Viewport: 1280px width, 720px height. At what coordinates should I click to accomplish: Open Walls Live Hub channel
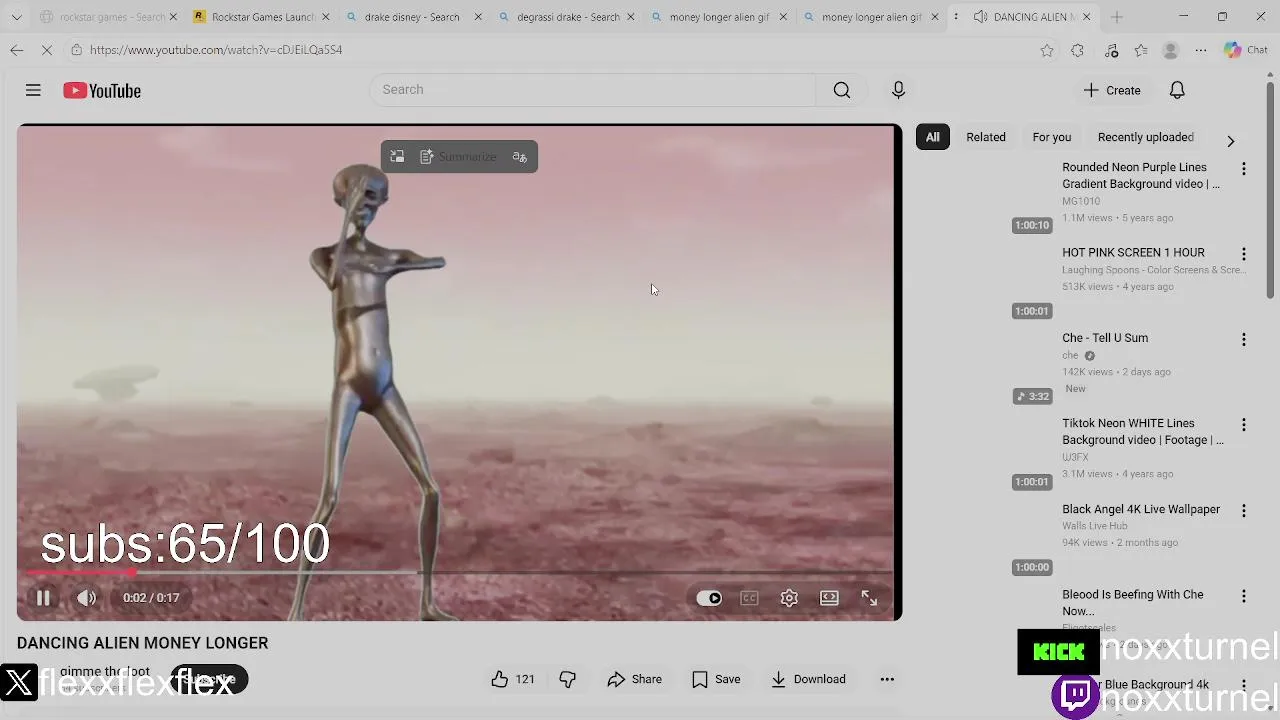pyautogui.click(x=1094, y=526)
